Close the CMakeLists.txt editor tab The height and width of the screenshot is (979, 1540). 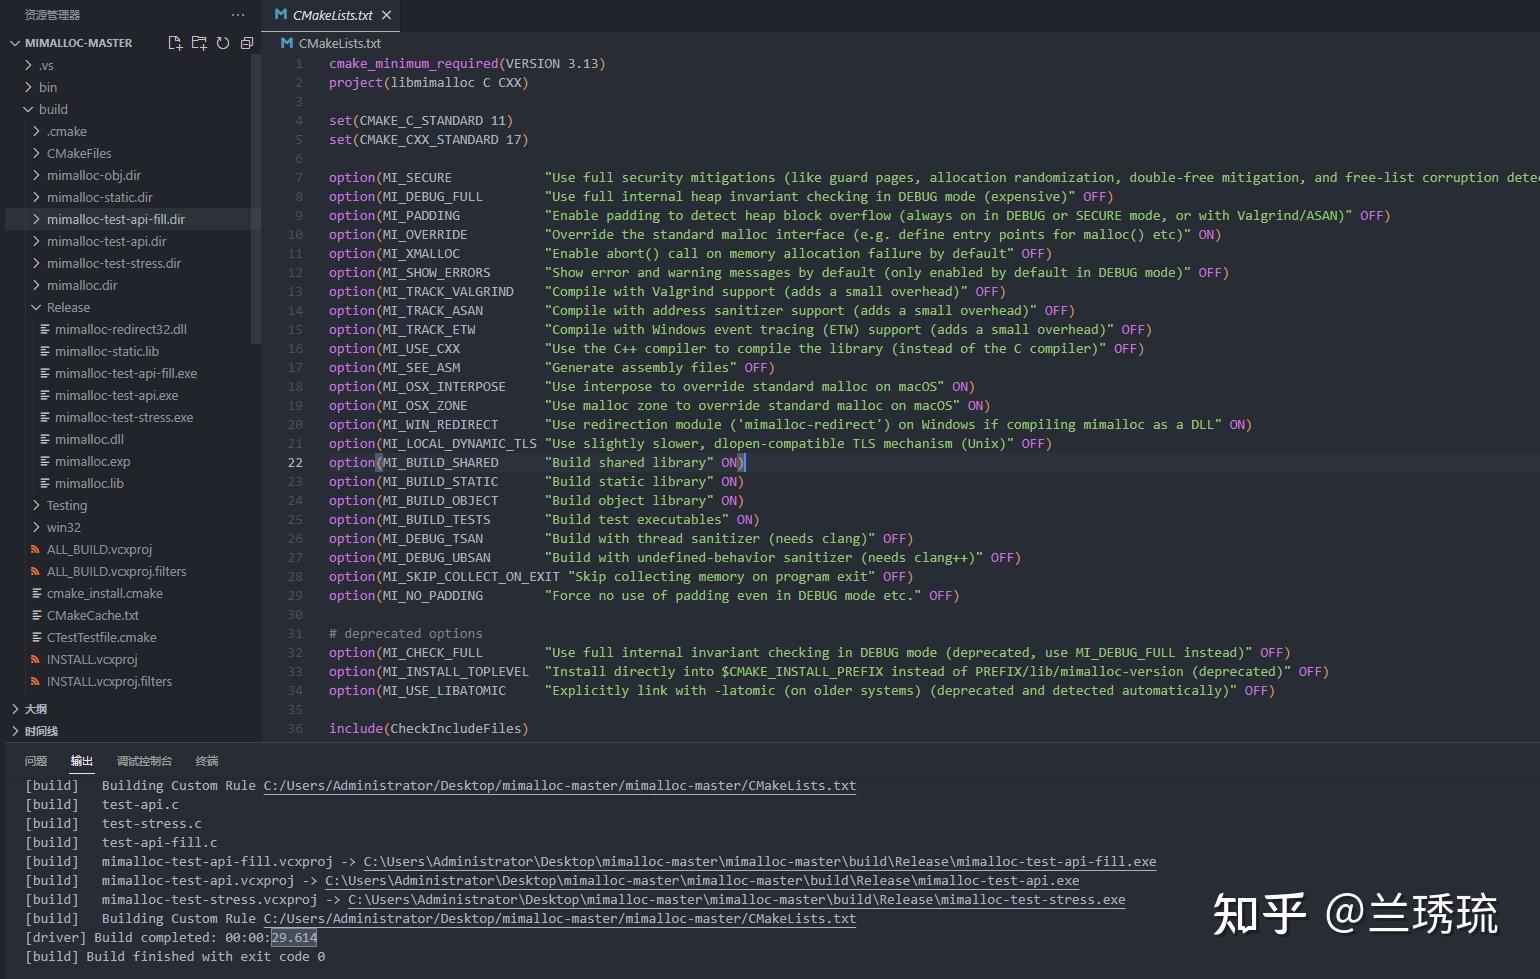386,15
